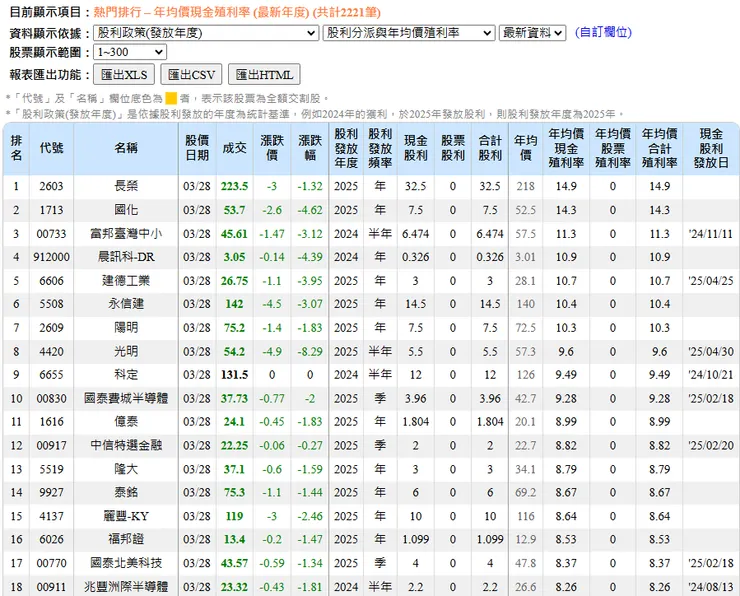This screenshot has width=740, height=596.
Task: Click the 漲跌幅 column header
Action: click(x=310, y=148)
